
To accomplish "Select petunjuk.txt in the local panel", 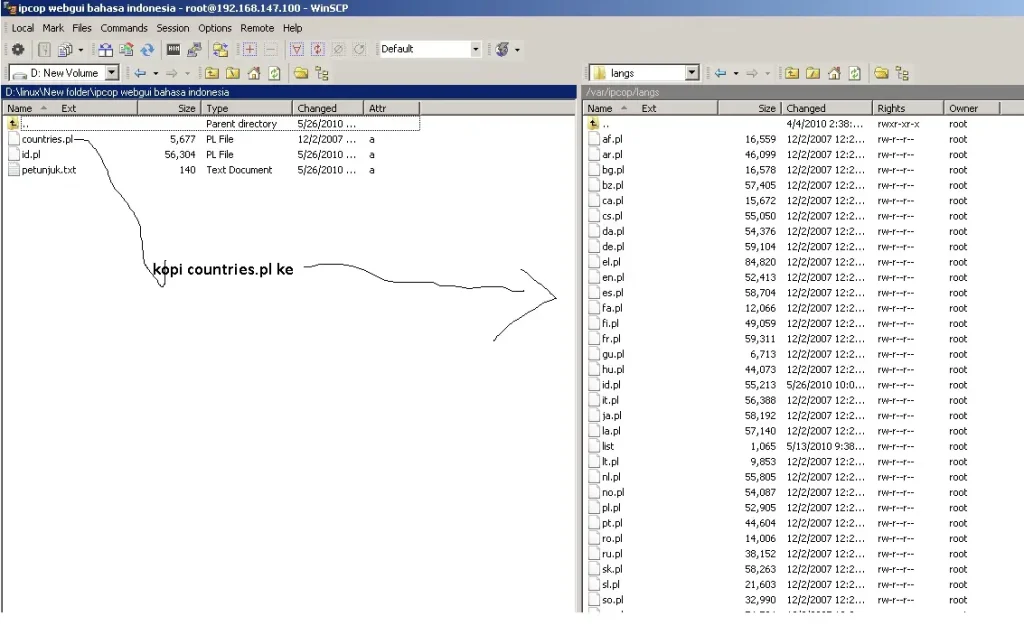I will pos(48,170).
